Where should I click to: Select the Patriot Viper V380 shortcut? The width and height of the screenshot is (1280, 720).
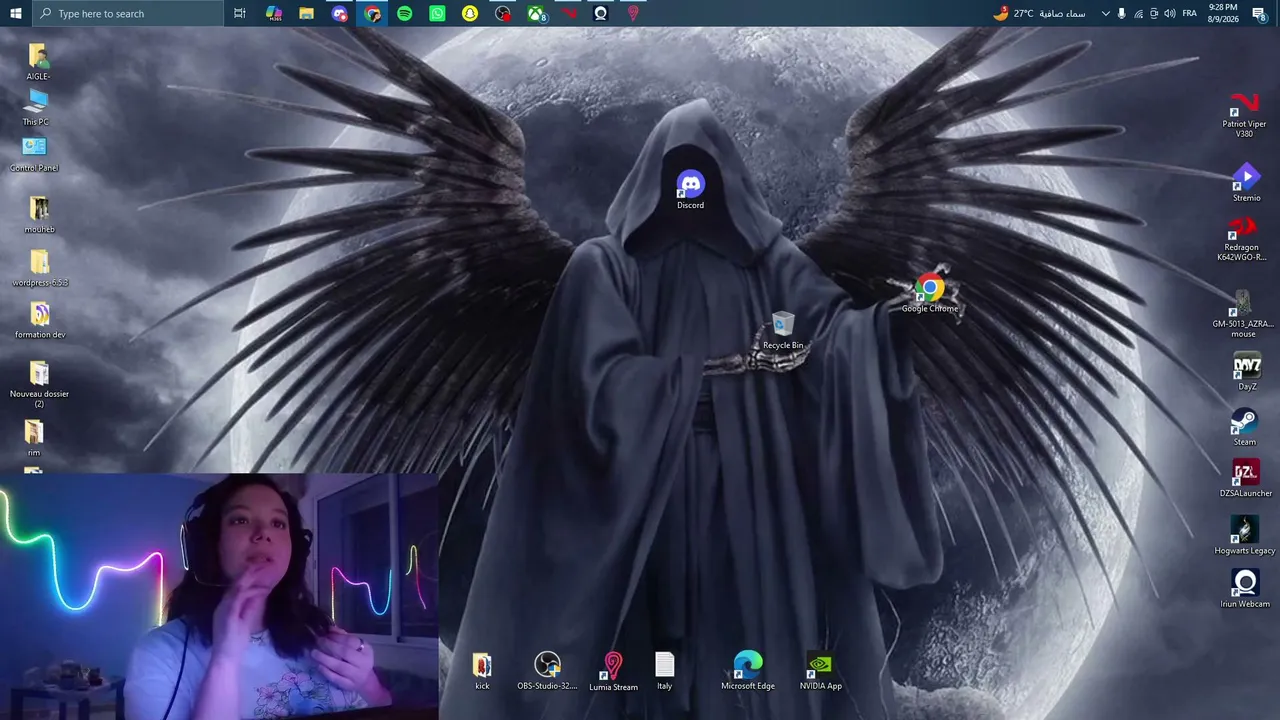point(1244,115)
